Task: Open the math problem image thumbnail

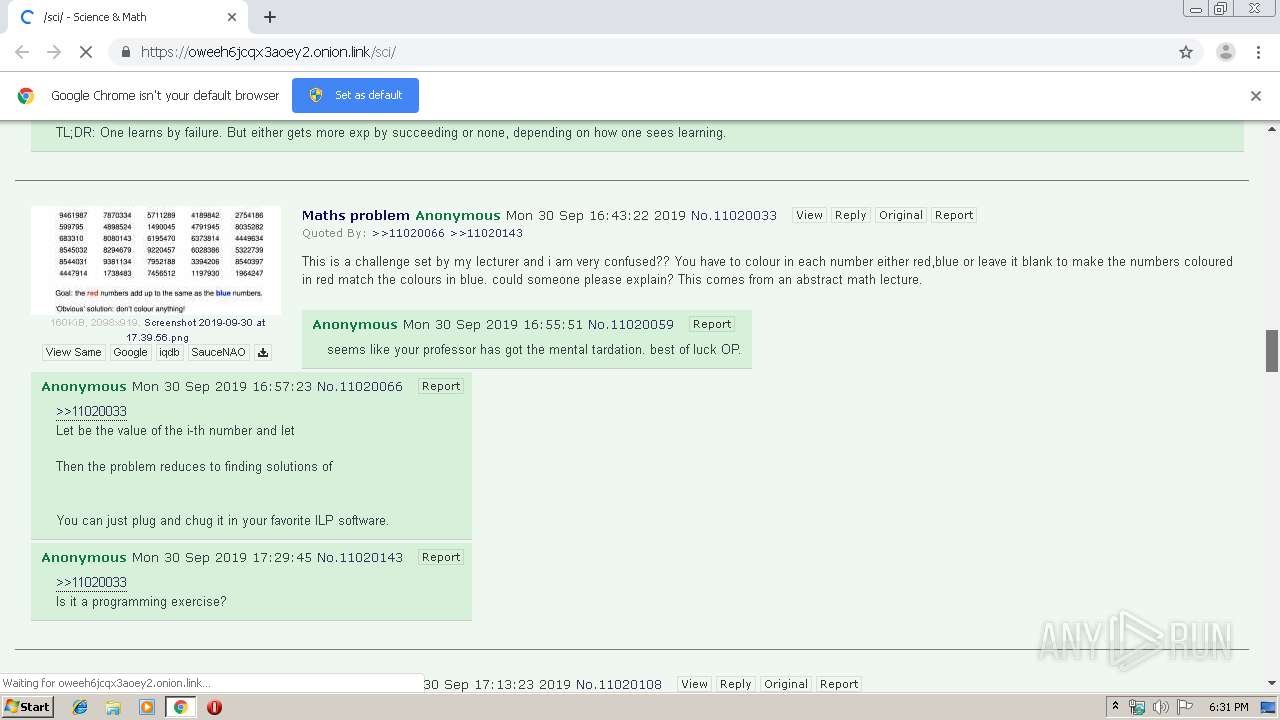Action: [x=156, y=260]
